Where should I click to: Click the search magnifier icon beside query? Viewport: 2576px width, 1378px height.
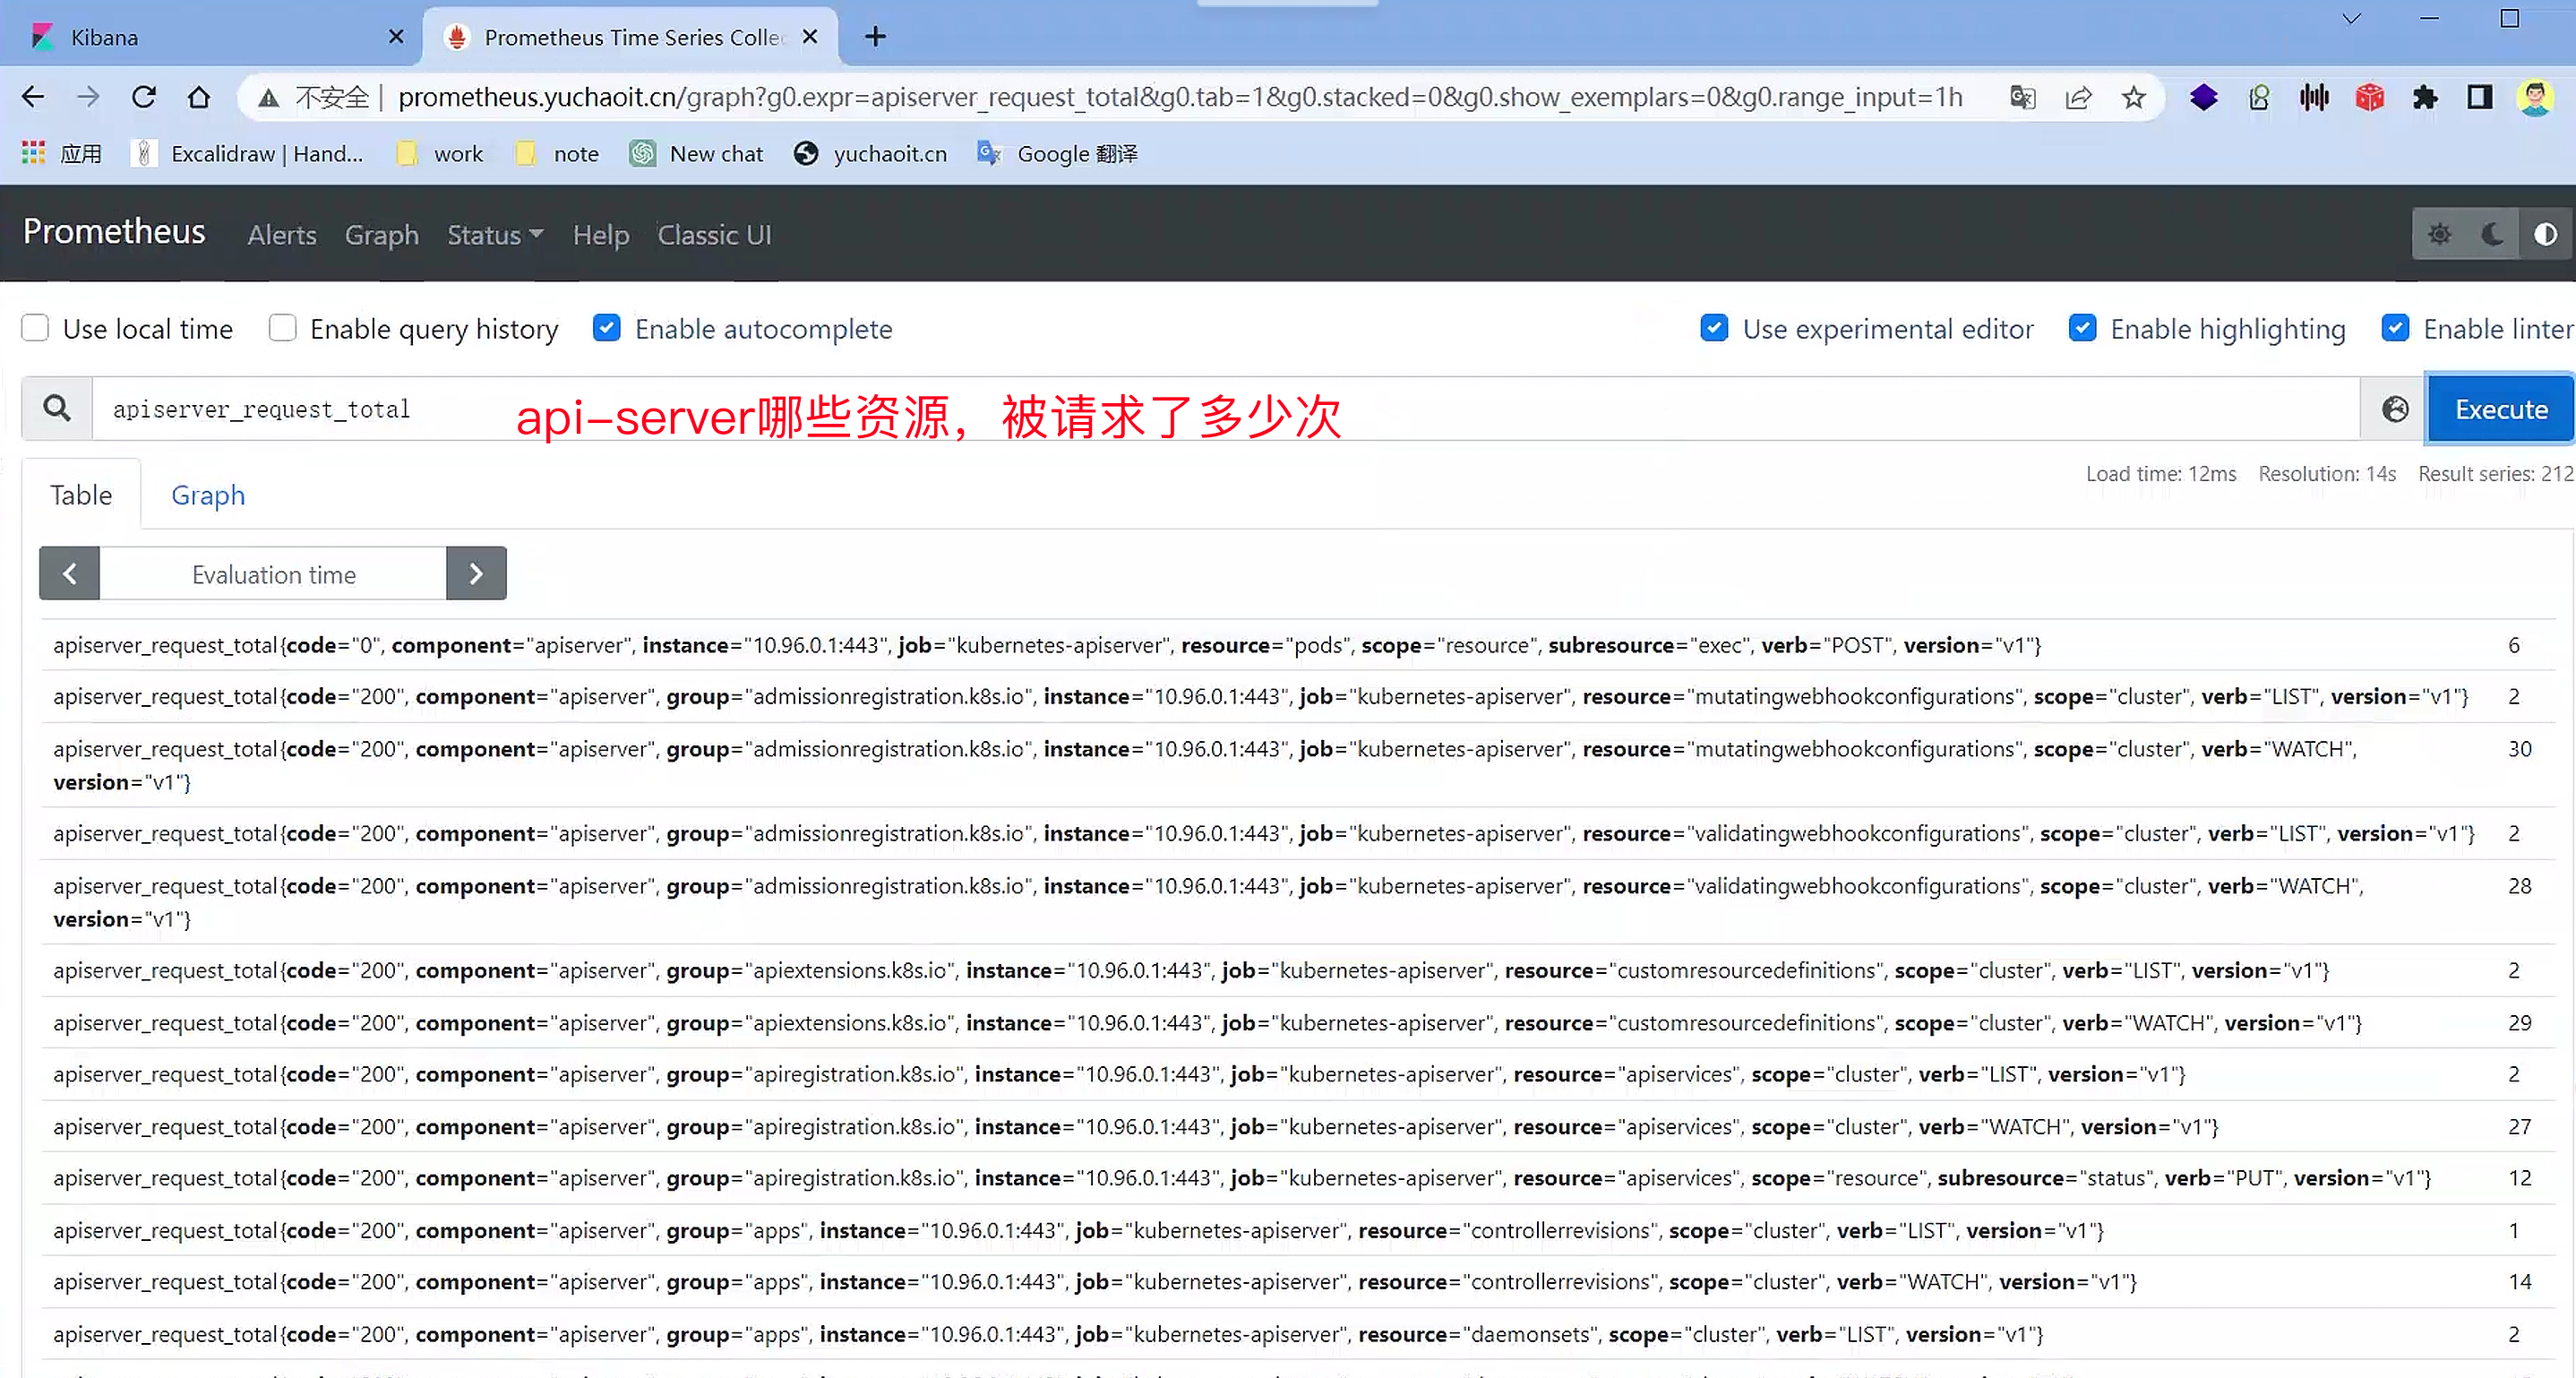(57, 408)
